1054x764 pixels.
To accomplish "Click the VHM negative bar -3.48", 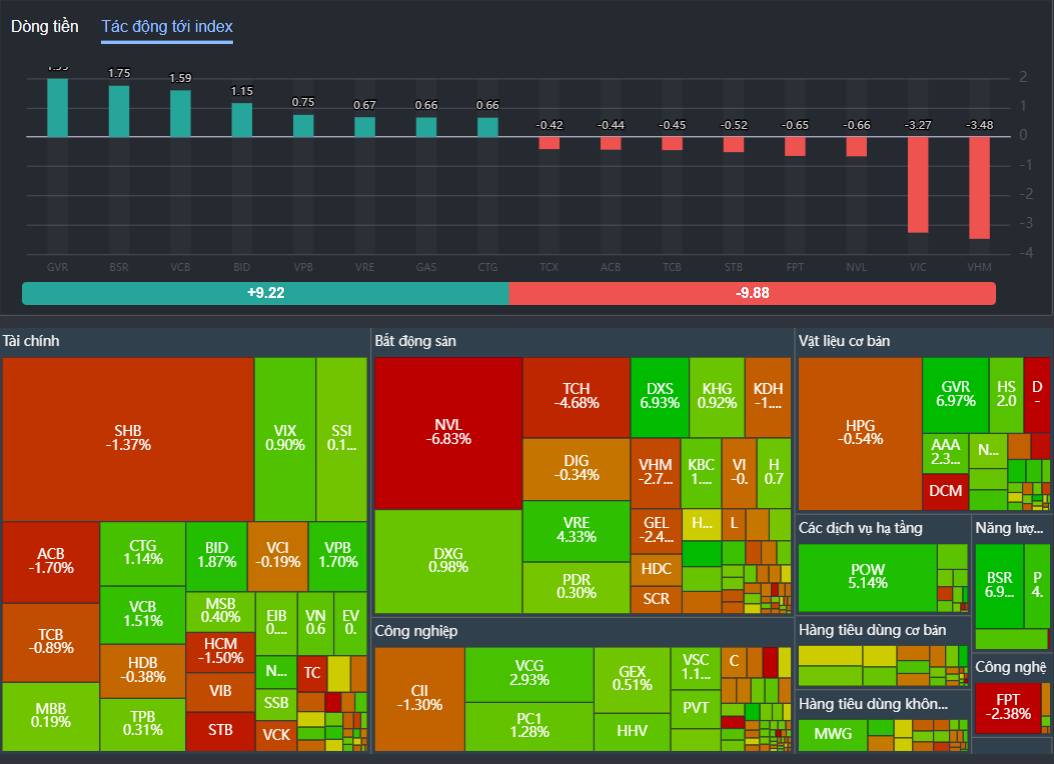I will point(979,188).
